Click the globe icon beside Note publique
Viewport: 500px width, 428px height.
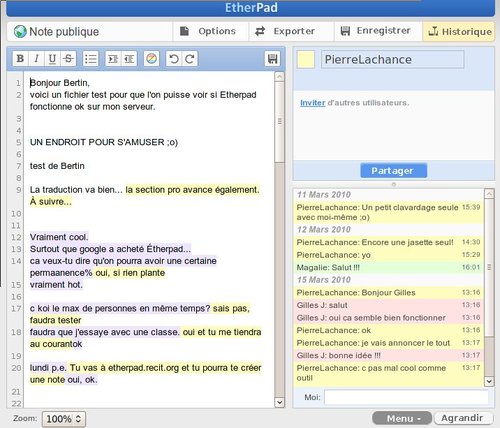(x=20, y=32)
